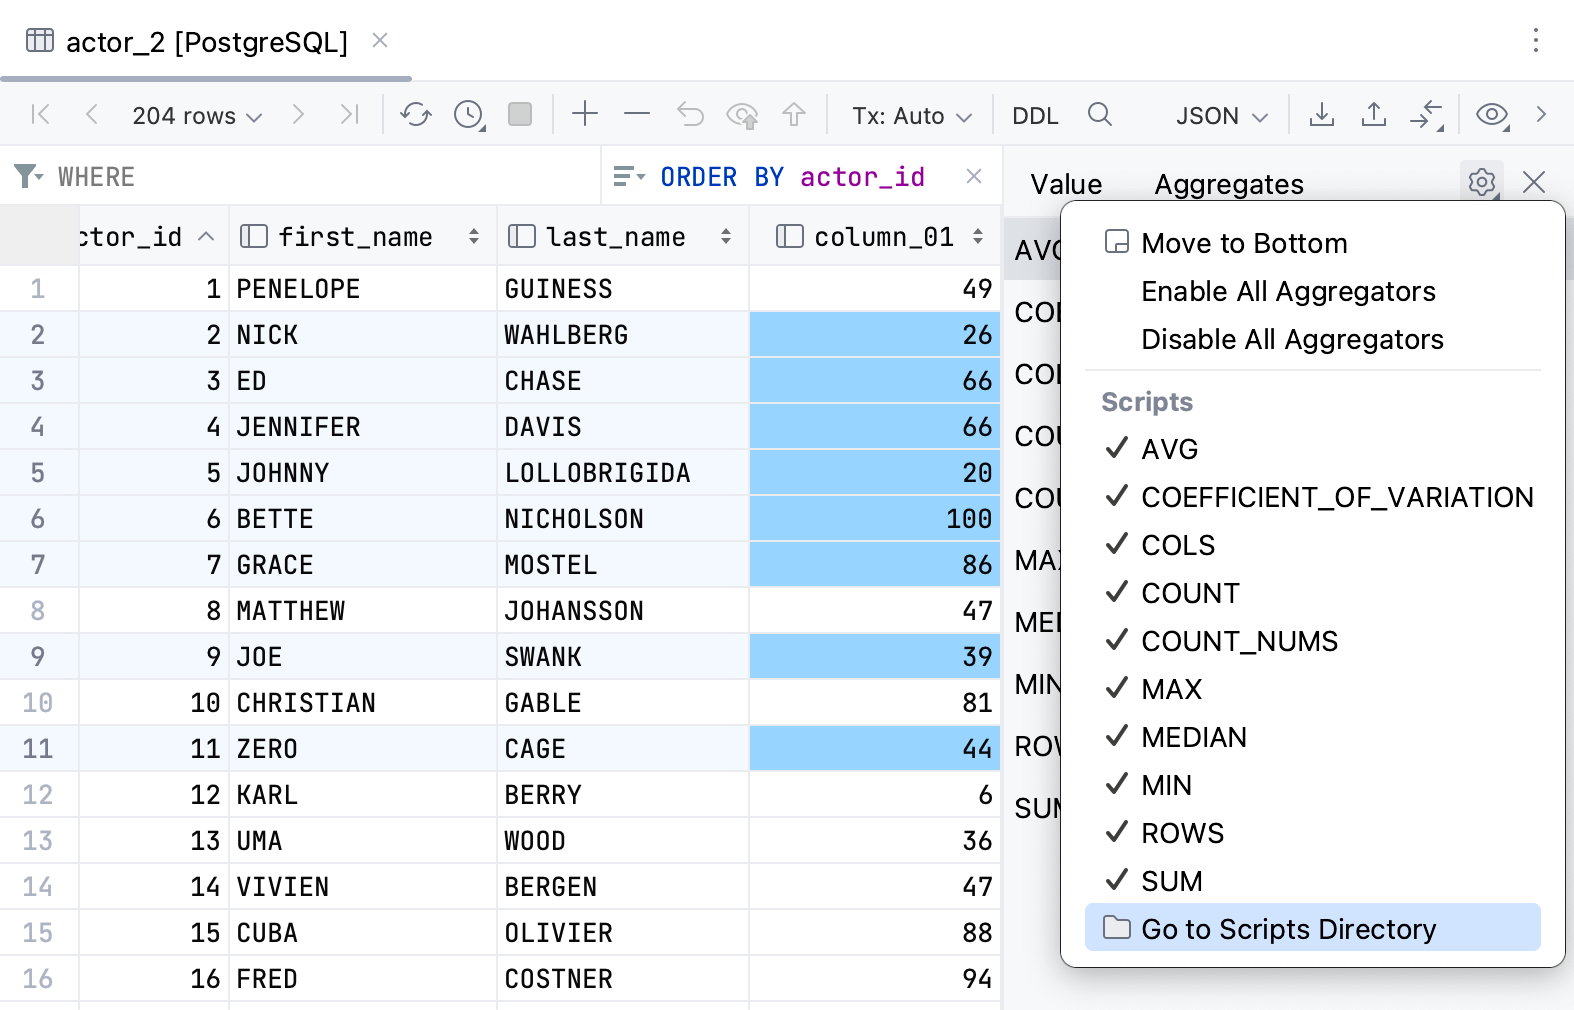
Task: Delete row using the minus icon
Action: (x=636, y=115)
